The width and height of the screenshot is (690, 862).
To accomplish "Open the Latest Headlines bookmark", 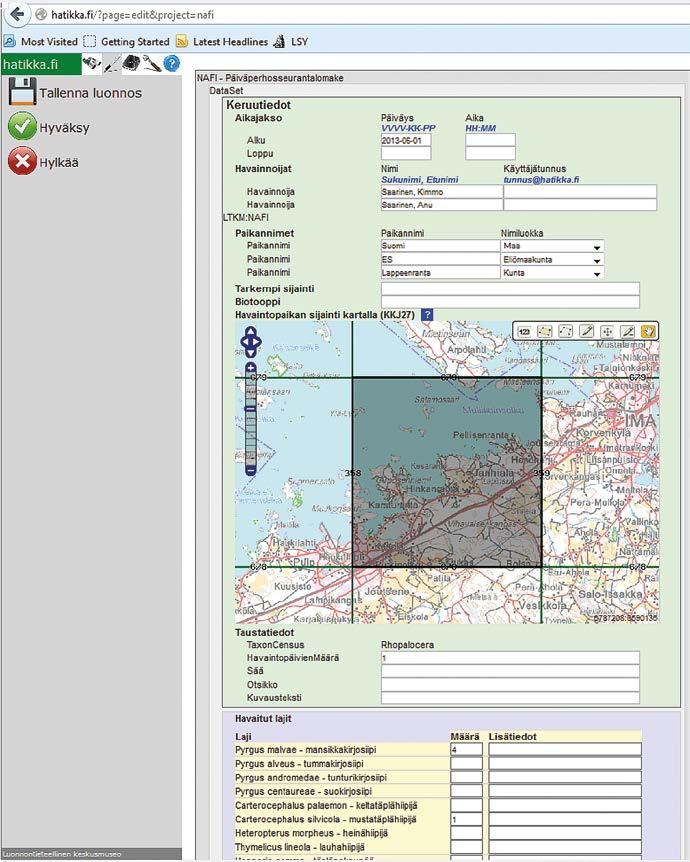I will point(222,42).
